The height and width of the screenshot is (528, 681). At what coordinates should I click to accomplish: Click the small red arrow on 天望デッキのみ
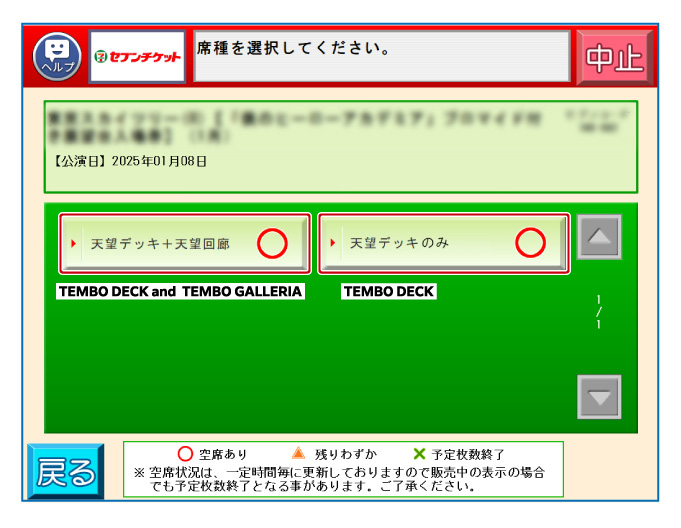point(332,243)
